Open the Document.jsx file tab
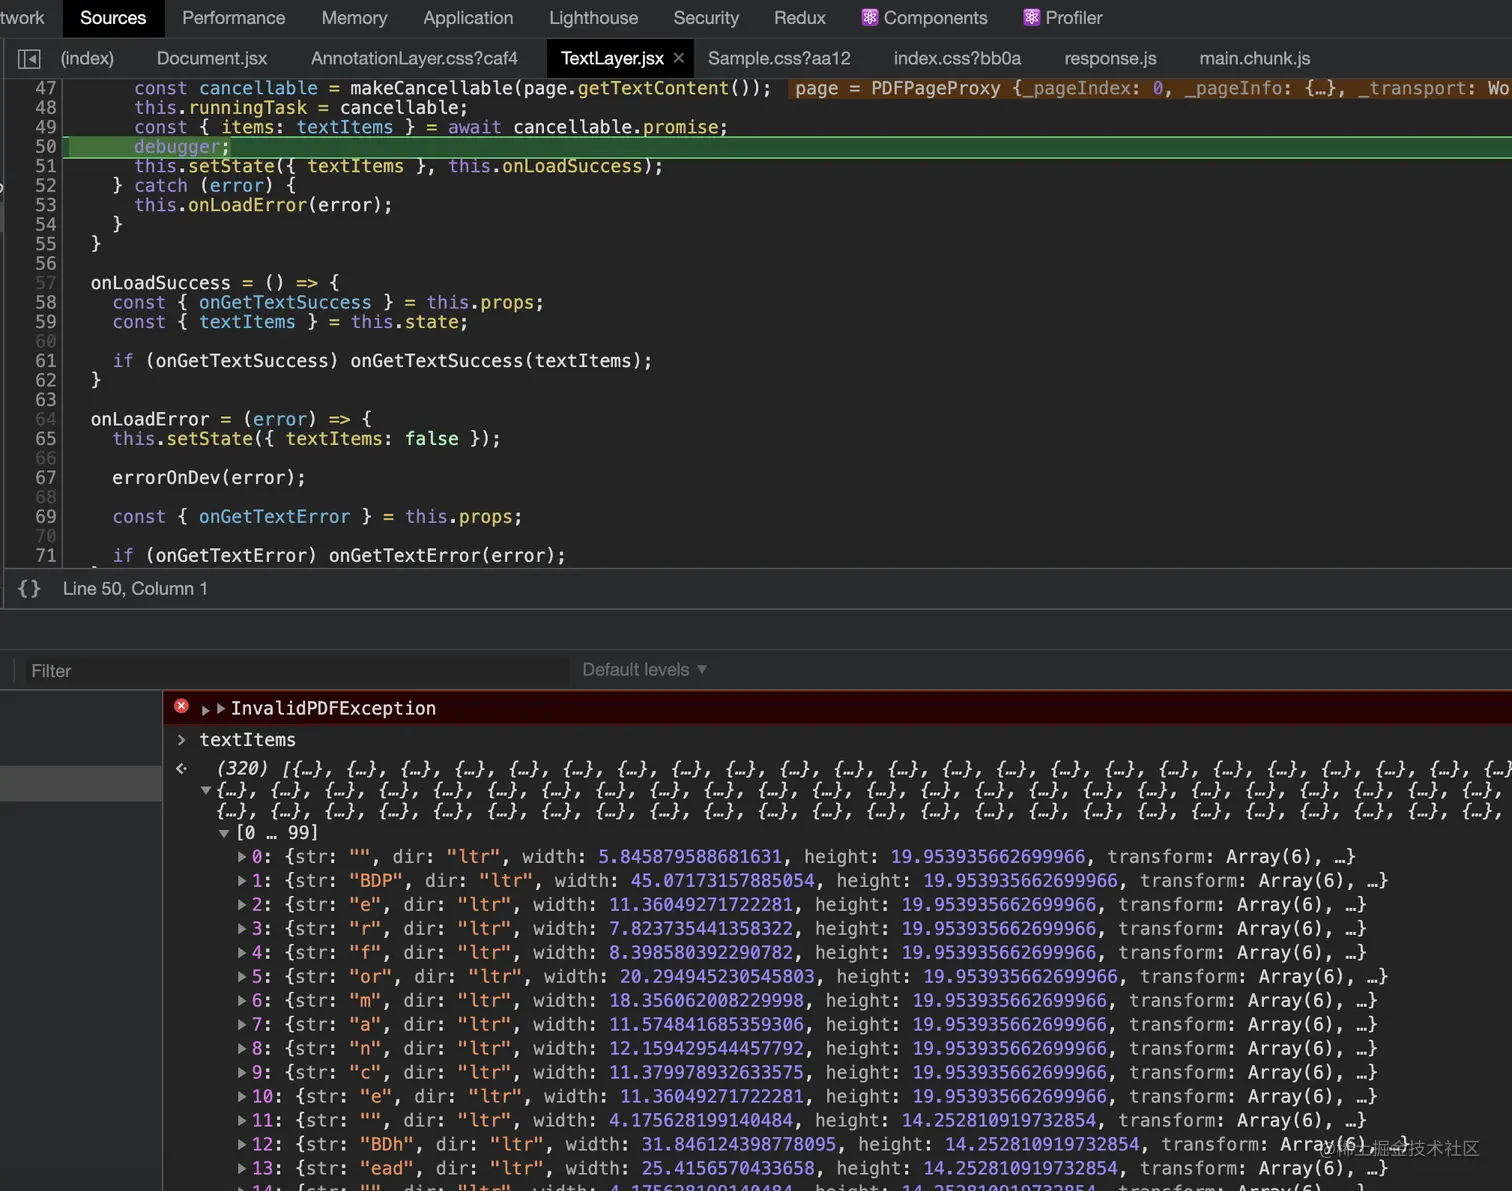The height and width of the screenshot is (1191, 1512). click(x=212, y=59)
